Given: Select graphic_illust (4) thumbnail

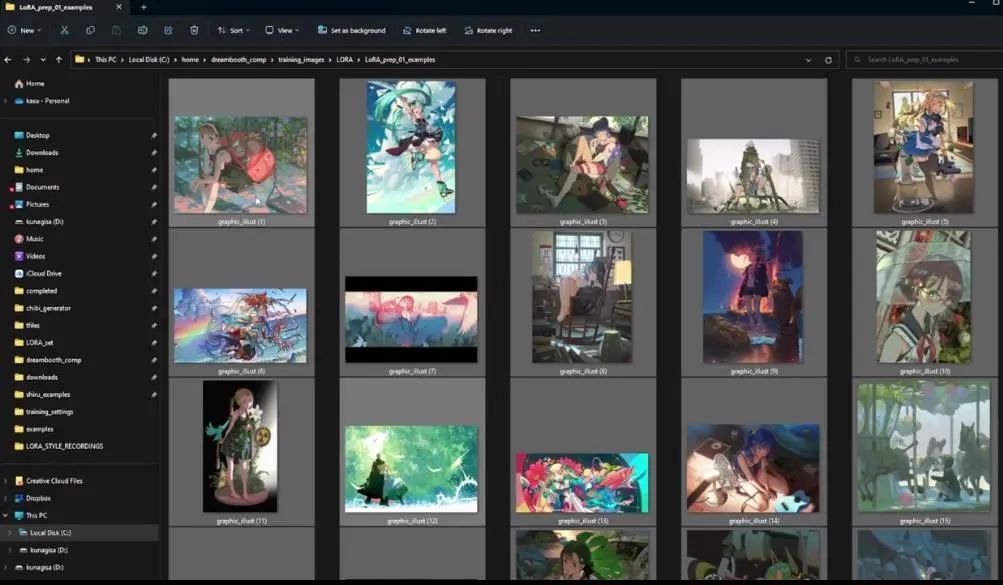Looking at the screenshot, I should point(753,176).
